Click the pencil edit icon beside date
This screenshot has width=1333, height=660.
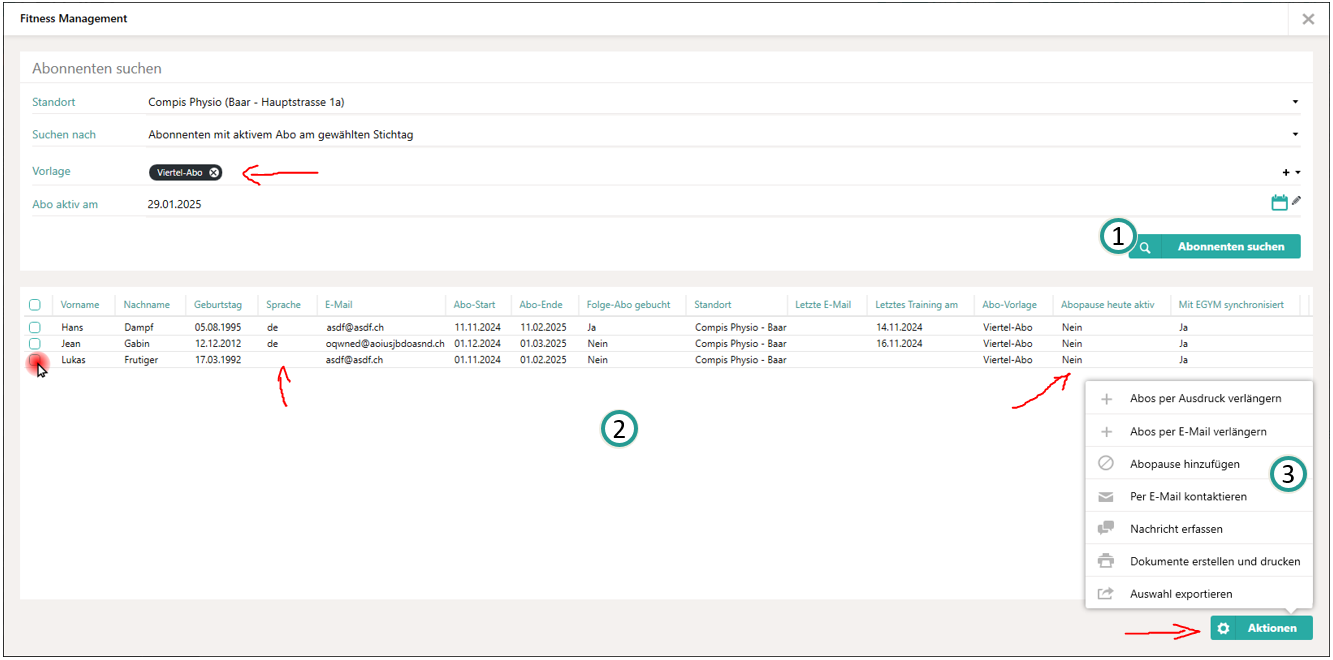click(1297, 201)
